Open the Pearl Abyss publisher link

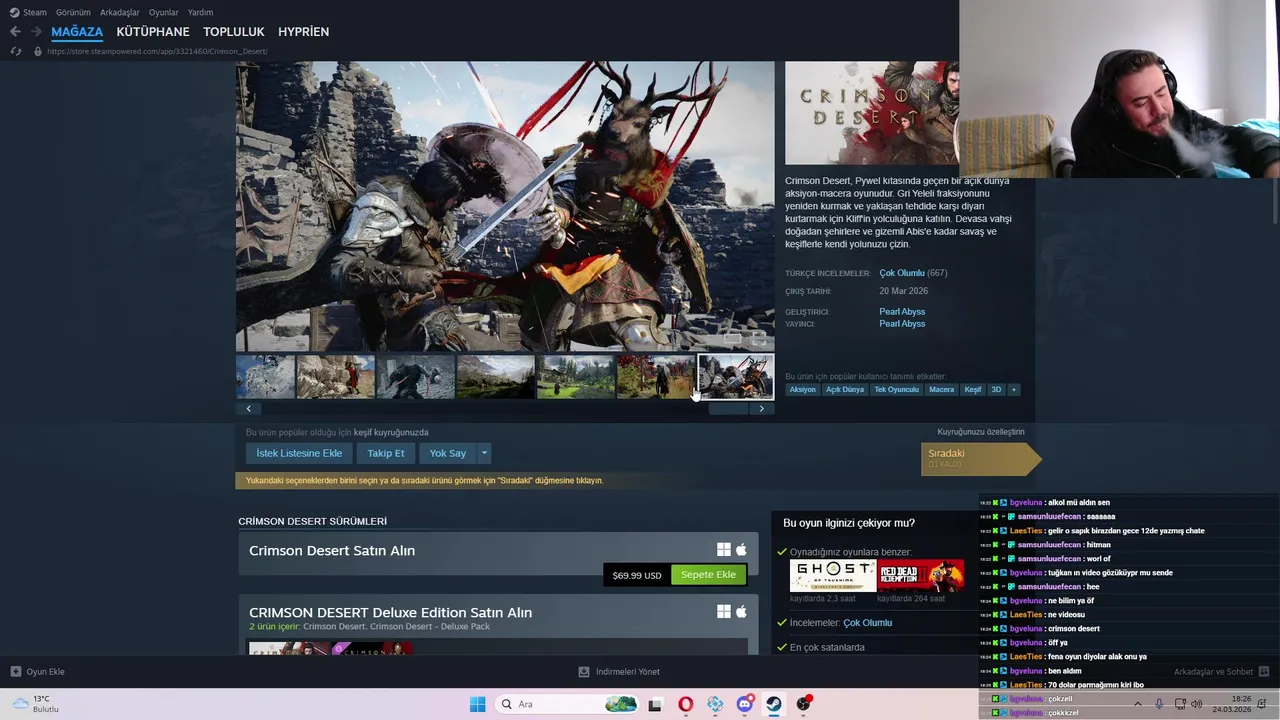[902, 324]
